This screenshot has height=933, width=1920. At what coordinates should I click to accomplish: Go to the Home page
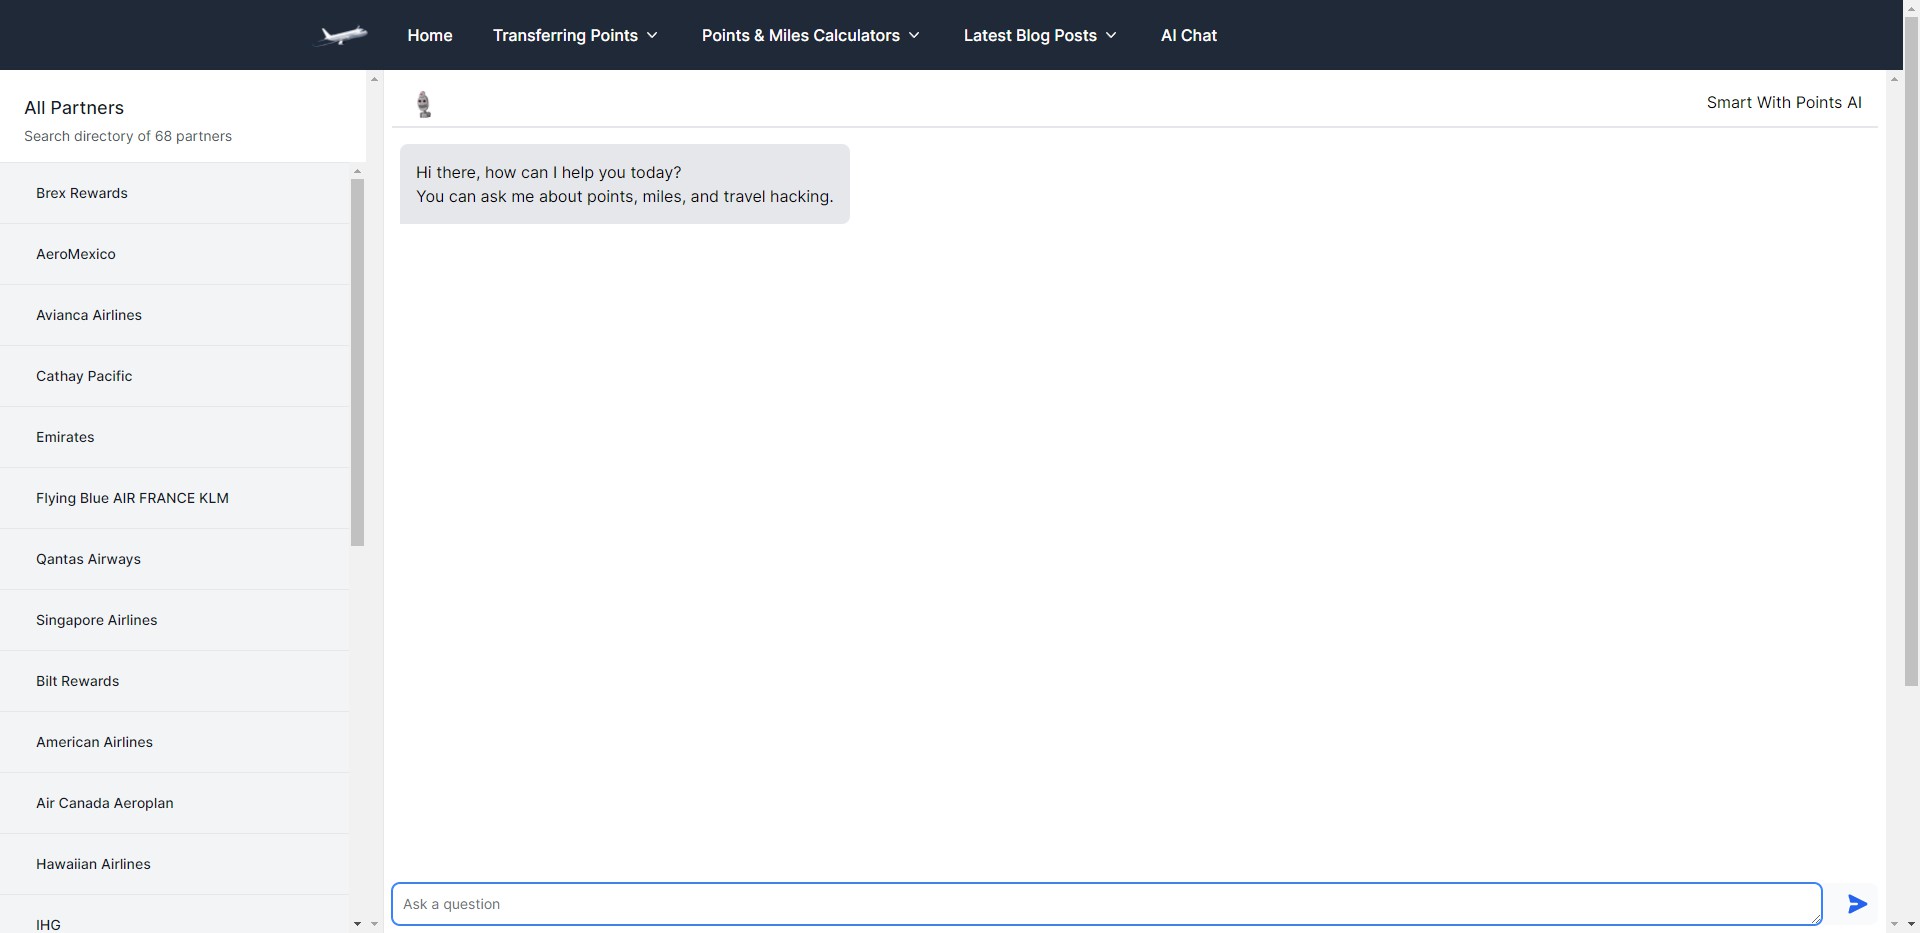click(x=430, y=35)
